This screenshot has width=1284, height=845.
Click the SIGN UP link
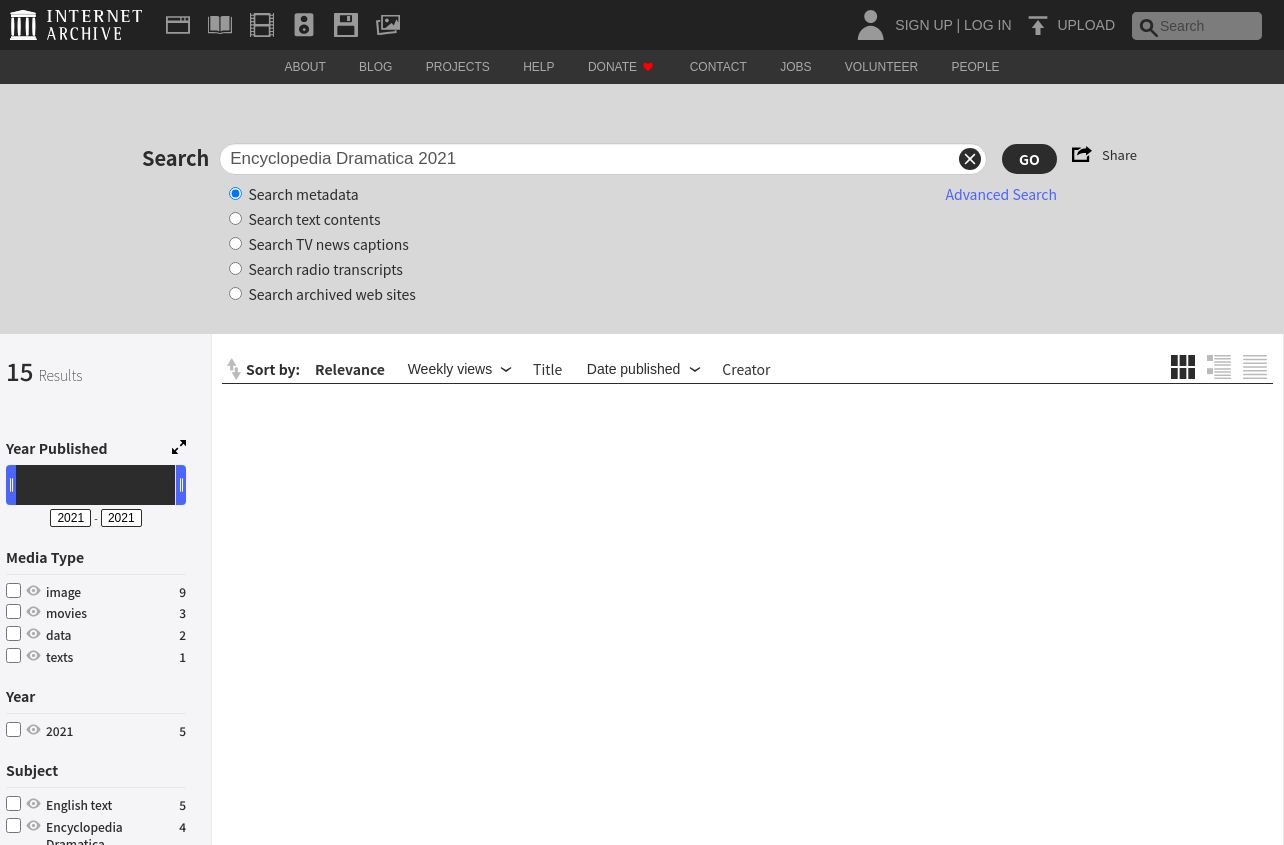click(x=923, y=25)
